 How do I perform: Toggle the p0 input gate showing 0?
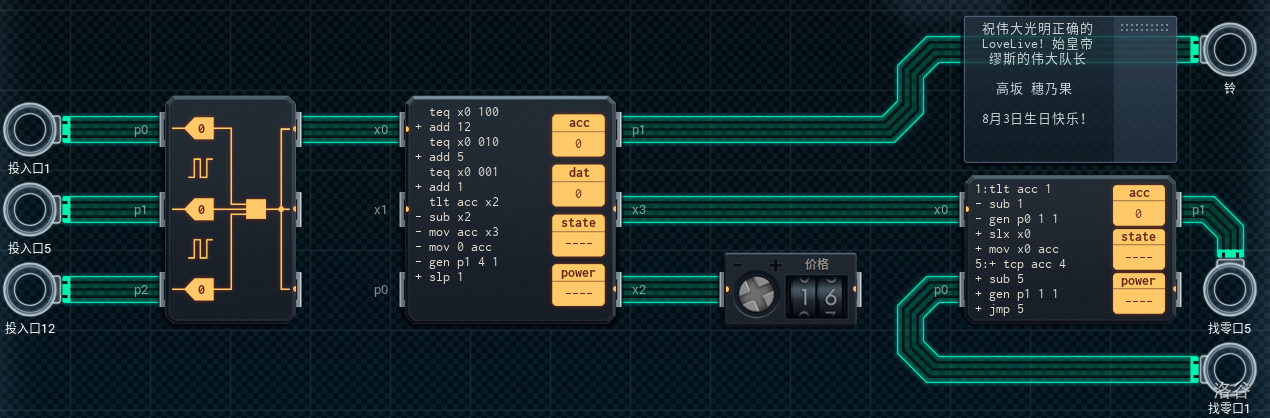point(200,129)
